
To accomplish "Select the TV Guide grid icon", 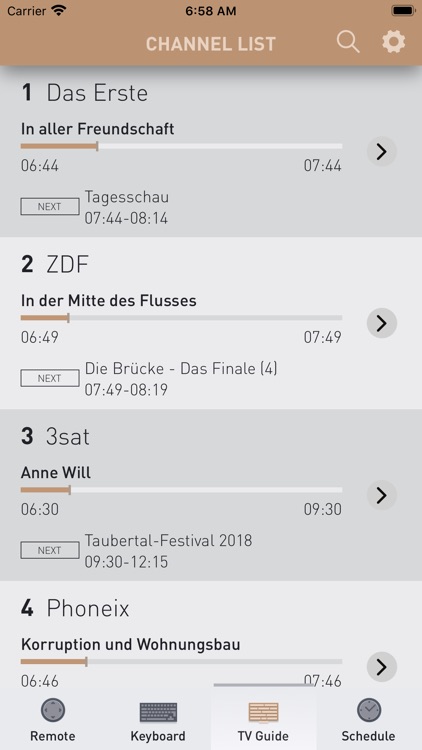I will 263,712.
